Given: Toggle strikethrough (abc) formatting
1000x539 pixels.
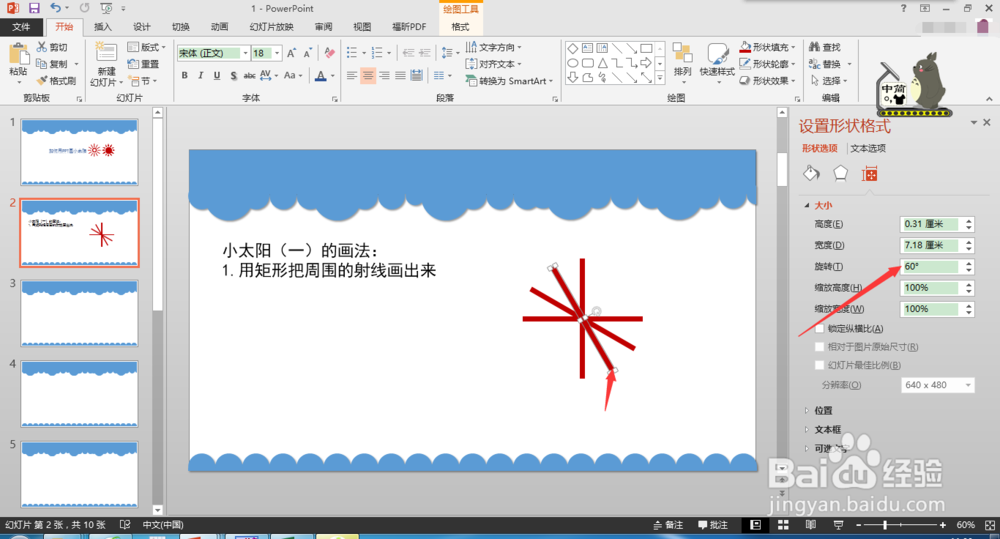Looking at the screenshot, I should [x=249, y=75].
